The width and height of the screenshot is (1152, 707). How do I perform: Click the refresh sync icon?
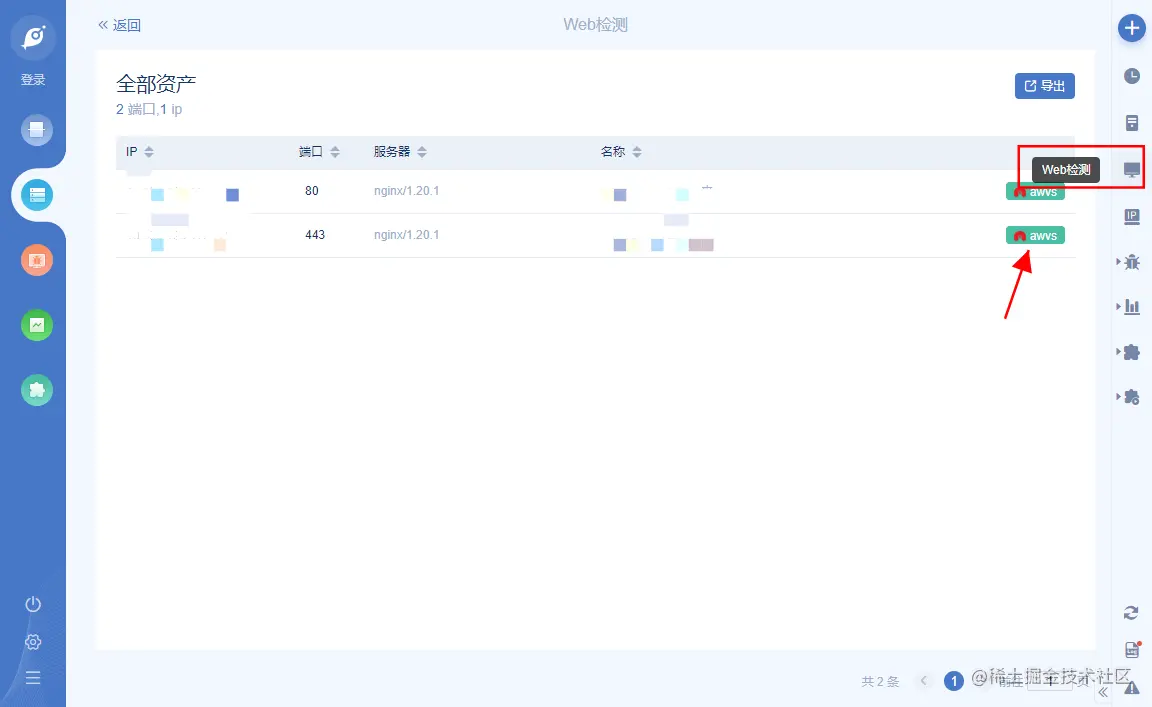pyautogui.click(x=1131, y=612)
